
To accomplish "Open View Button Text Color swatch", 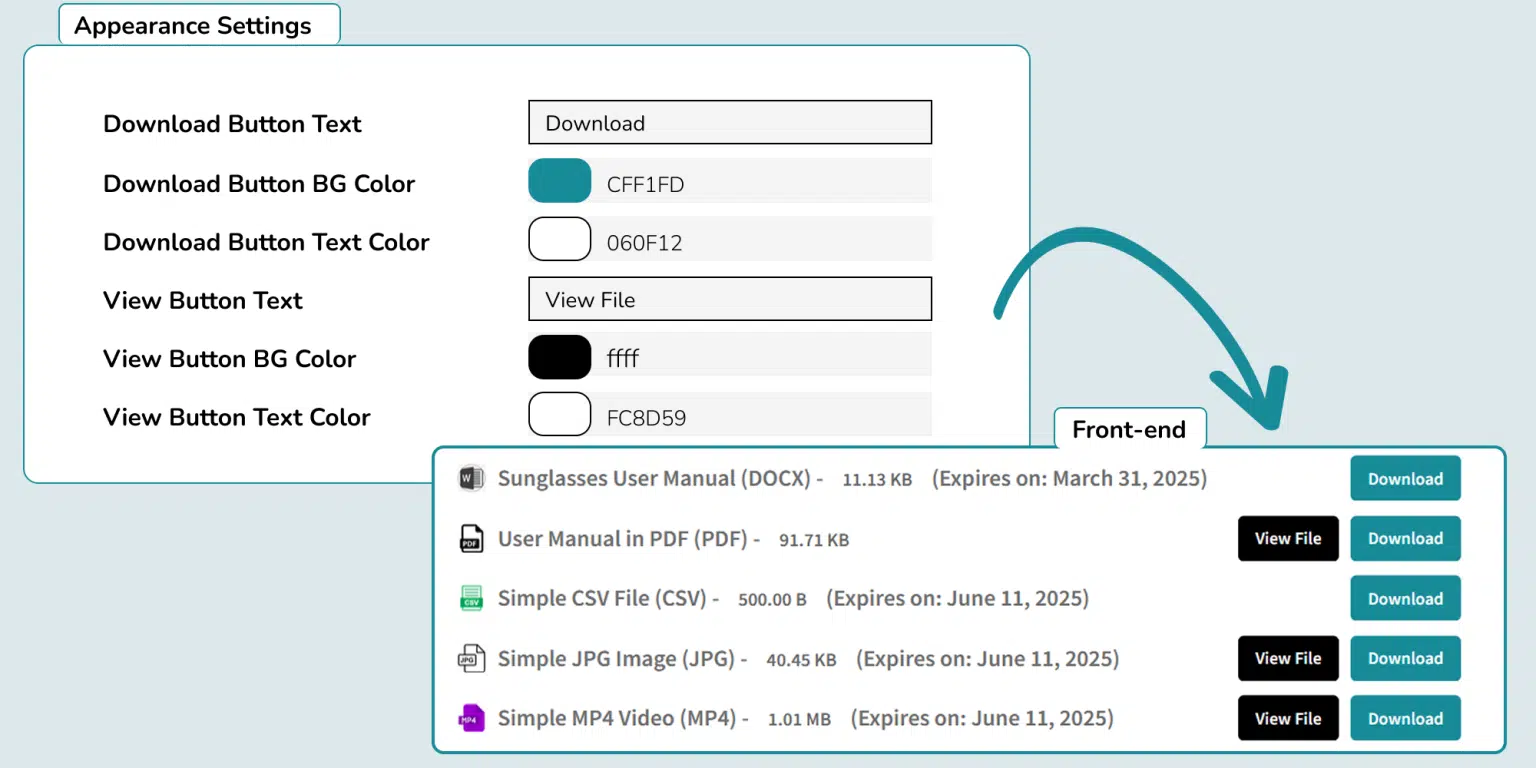I will pos(559,415).
